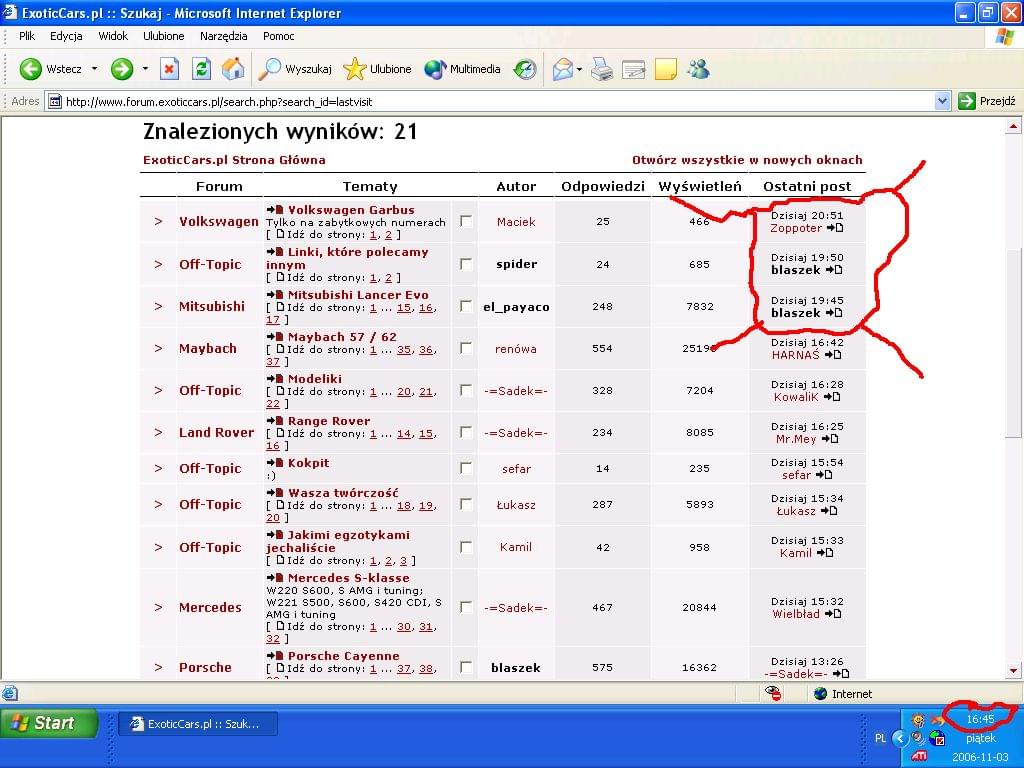This screenshot has height=768, width=1024.
Task: Open author profile el_payaco
Action: point(516,307)
